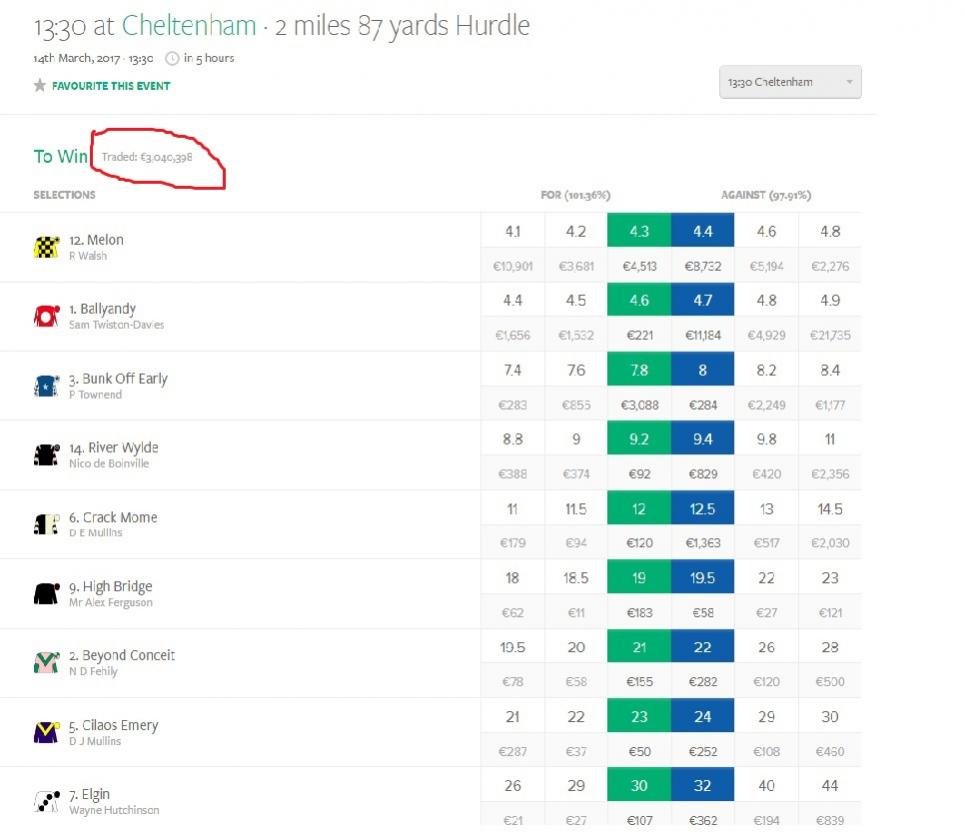Back High Bridge at green 19

tap(639, 577)
